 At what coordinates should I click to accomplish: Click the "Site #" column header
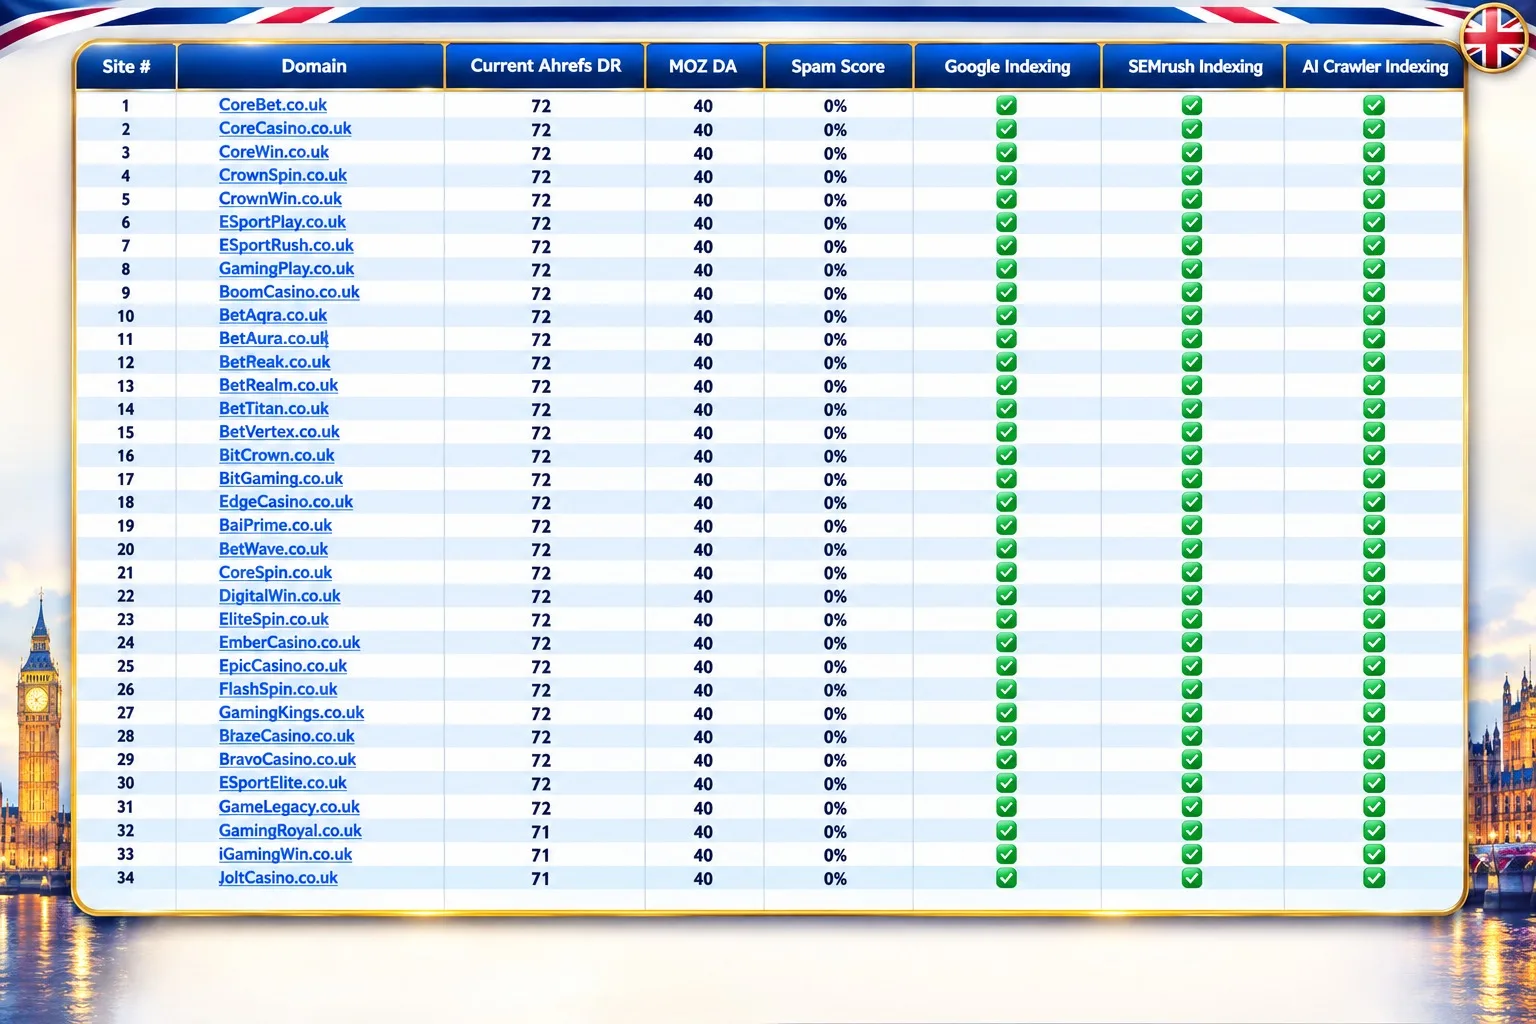[x=126, y=67]
